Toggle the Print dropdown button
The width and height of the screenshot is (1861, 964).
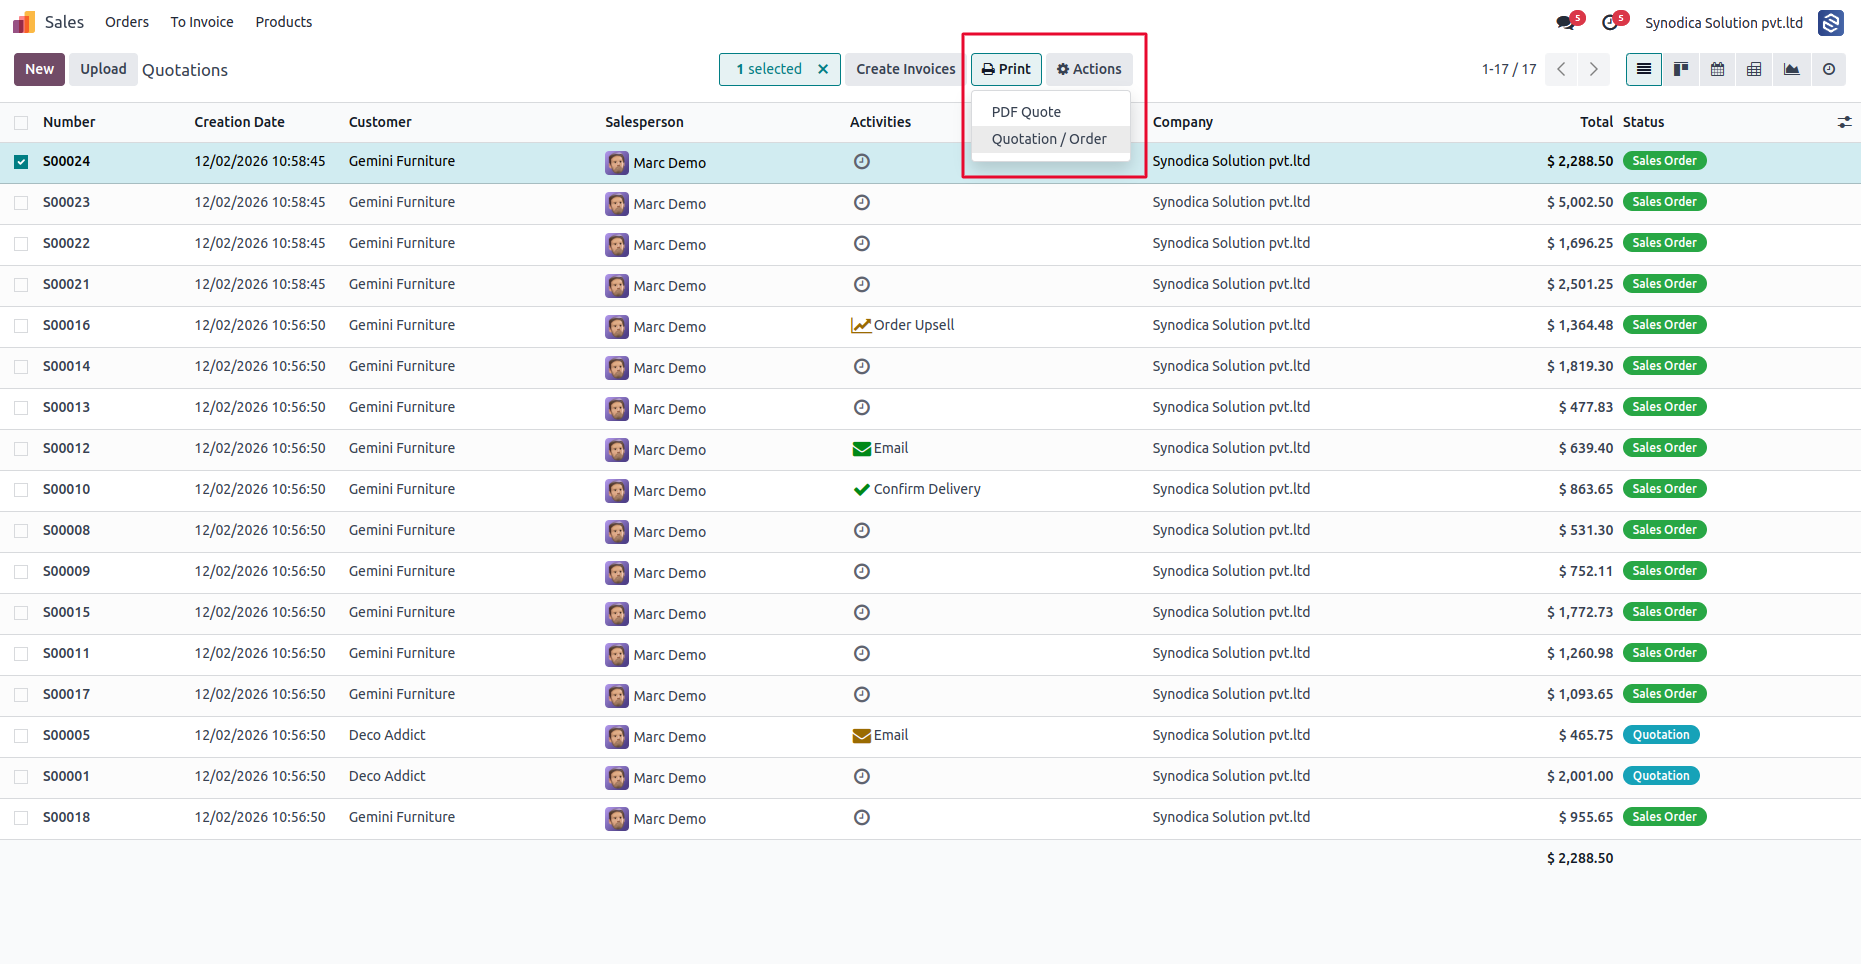click(x=1006, y=69)
